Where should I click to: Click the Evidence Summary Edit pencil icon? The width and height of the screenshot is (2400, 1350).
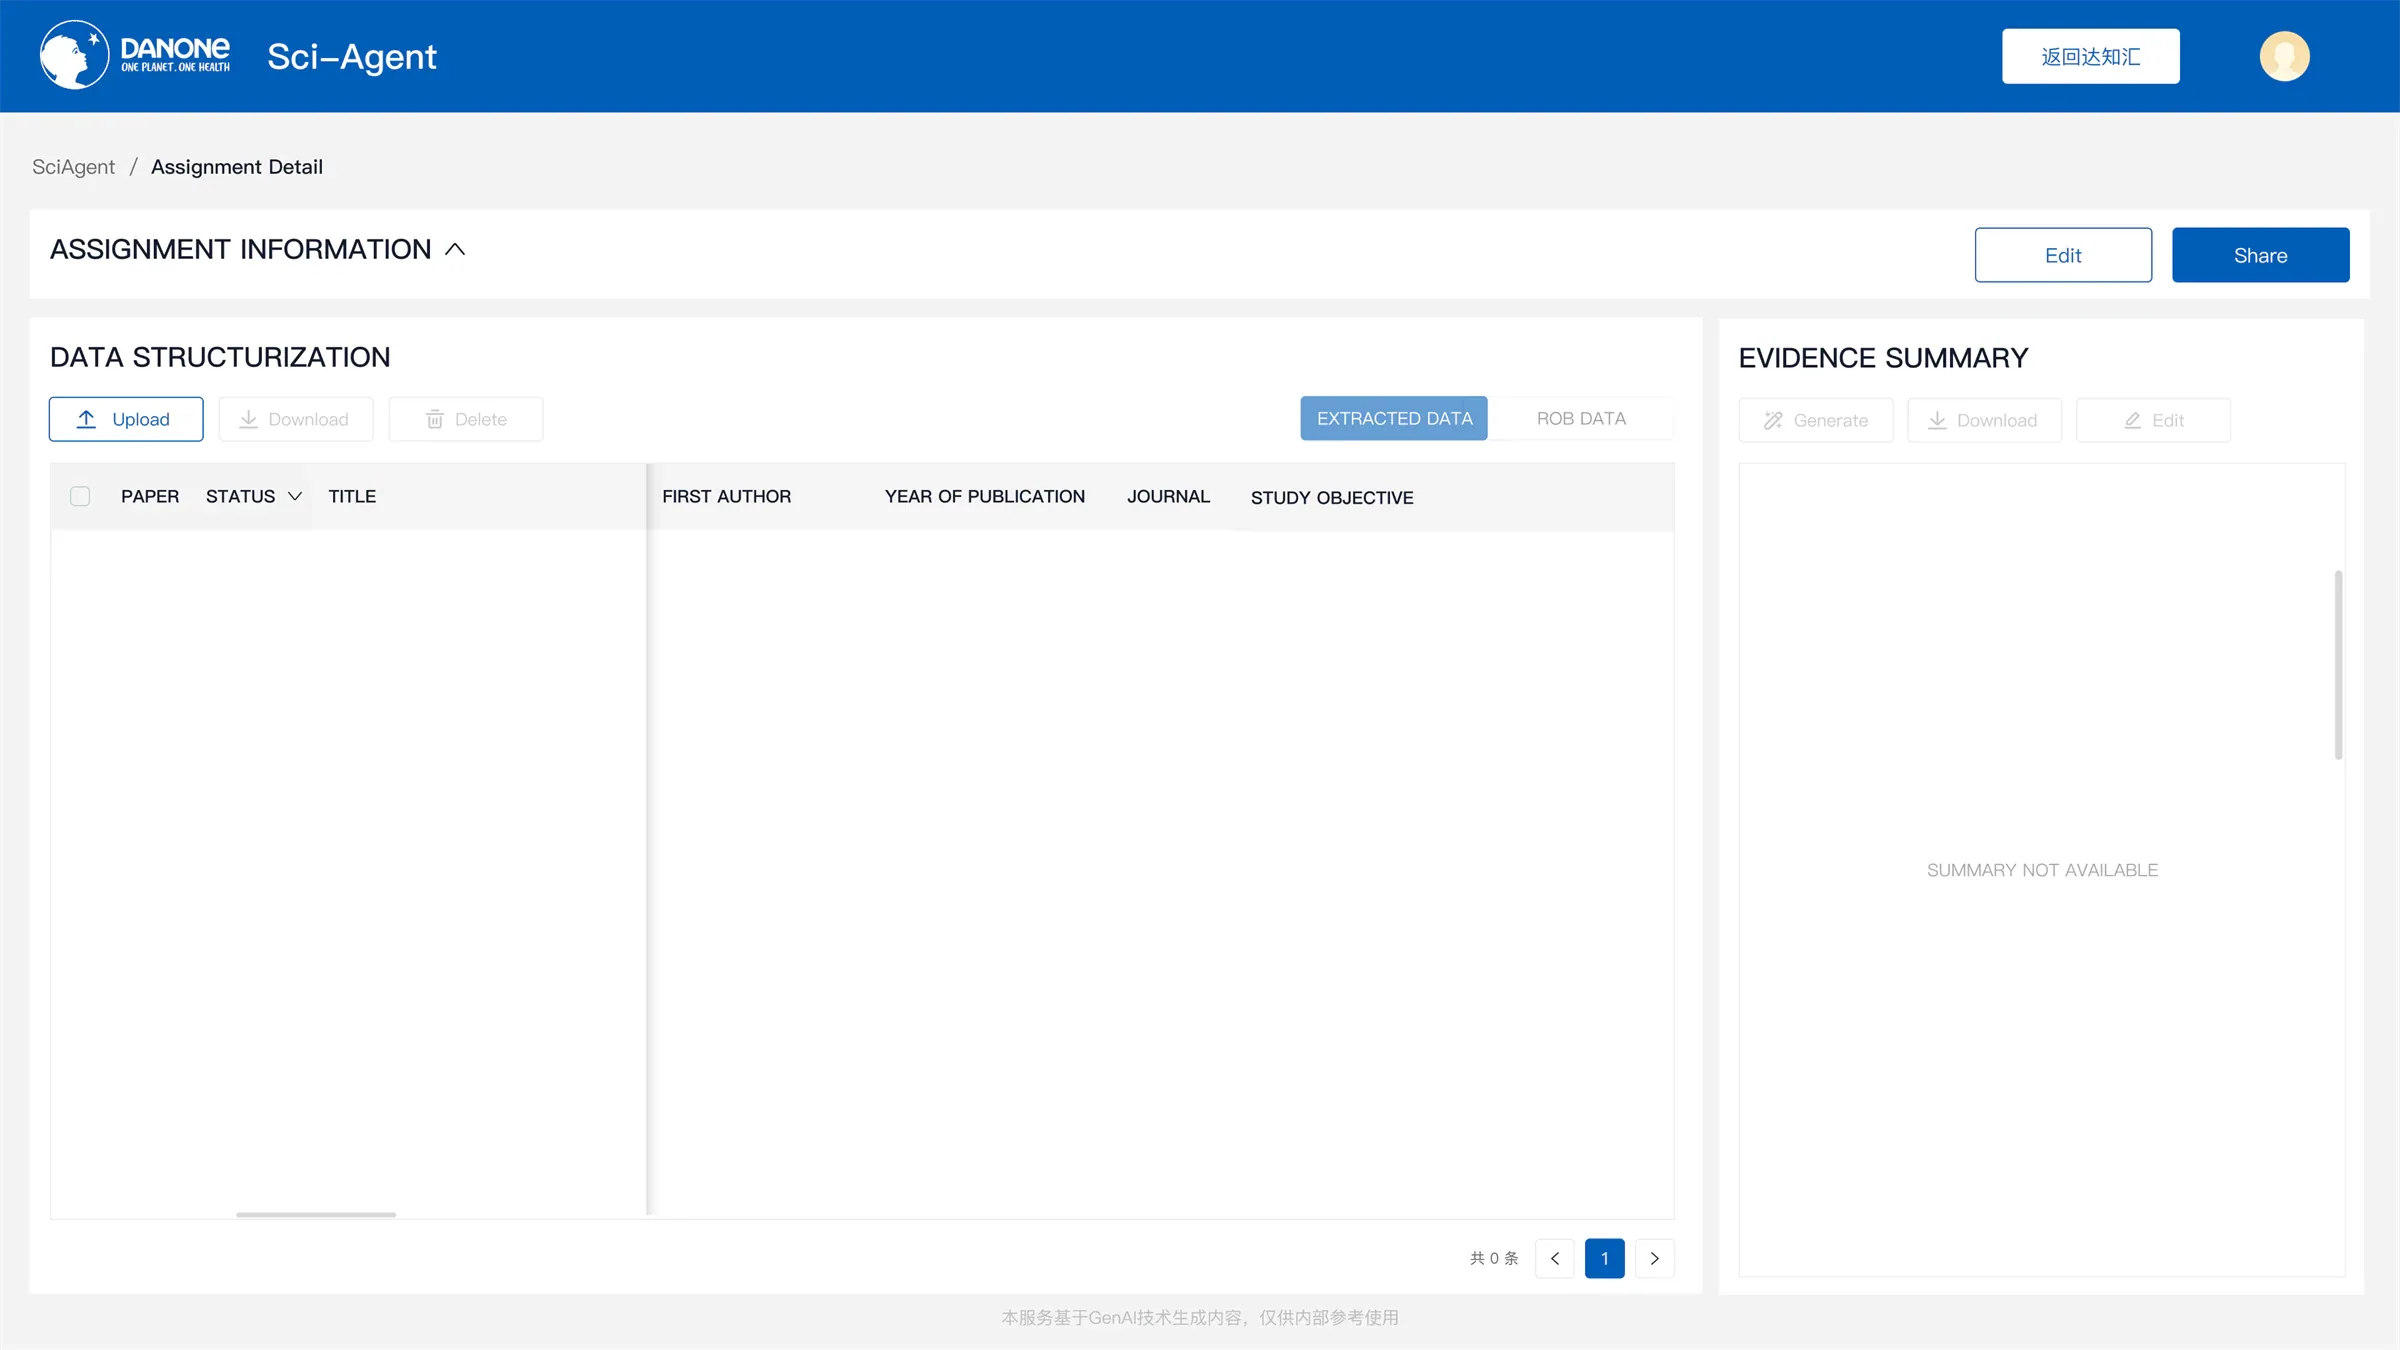pyautogui.click(x=2132, y=420)
